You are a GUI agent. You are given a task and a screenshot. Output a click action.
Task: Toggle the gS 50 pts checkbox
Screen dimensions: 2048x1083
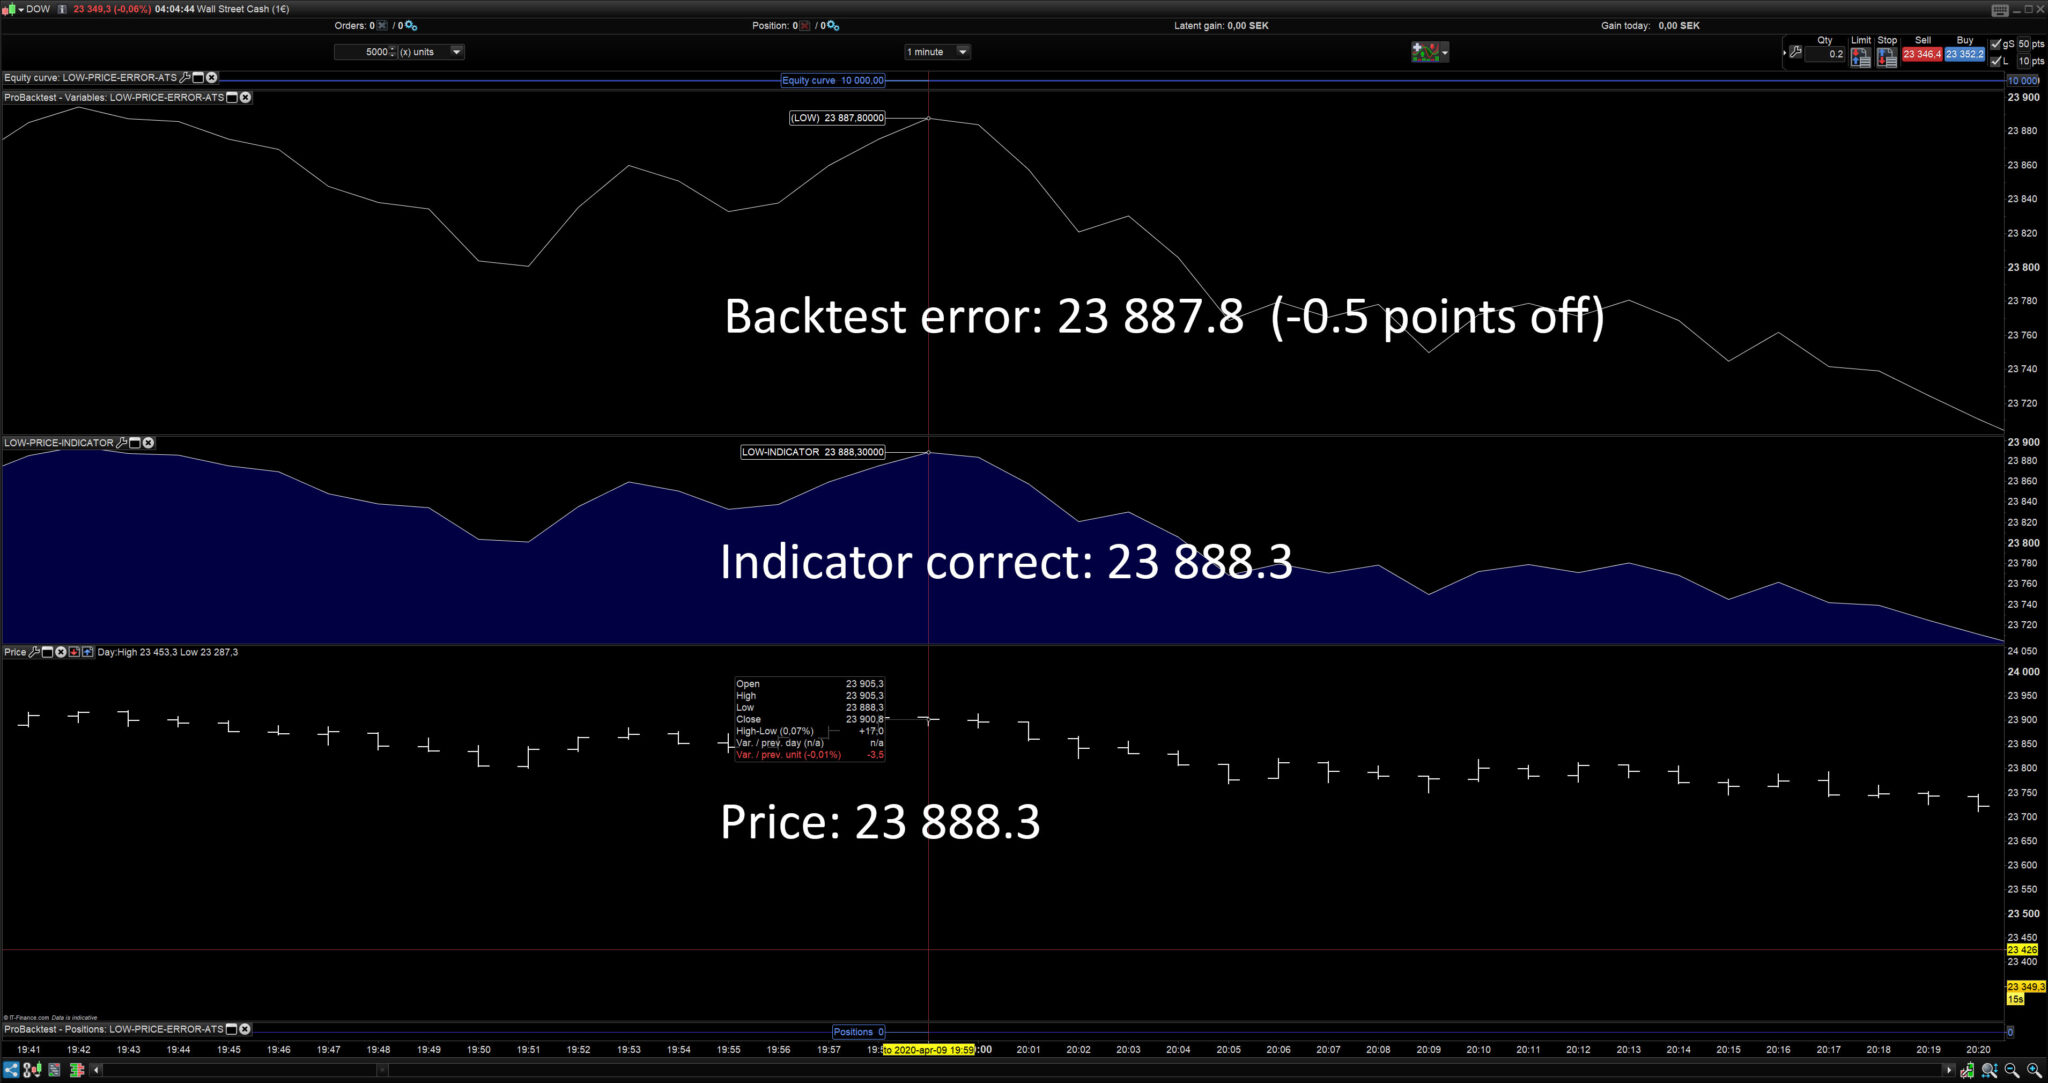coord(1996,44)
